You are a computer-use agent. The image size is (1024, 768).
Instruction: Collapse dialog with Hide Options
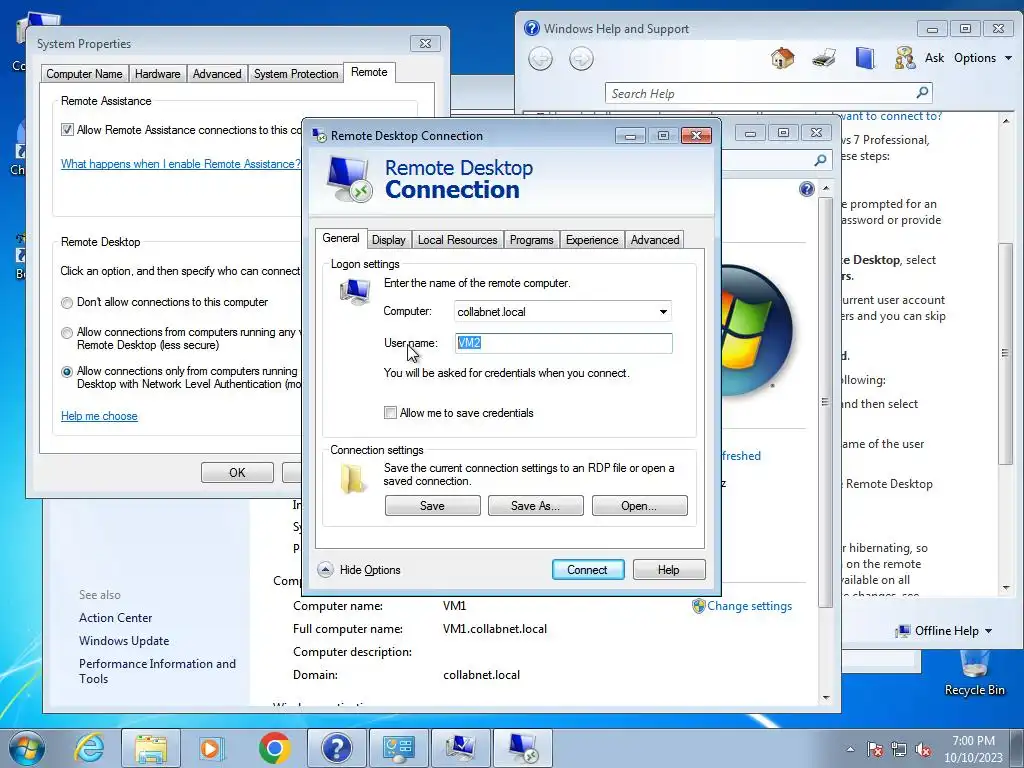(x=360, y=569)
